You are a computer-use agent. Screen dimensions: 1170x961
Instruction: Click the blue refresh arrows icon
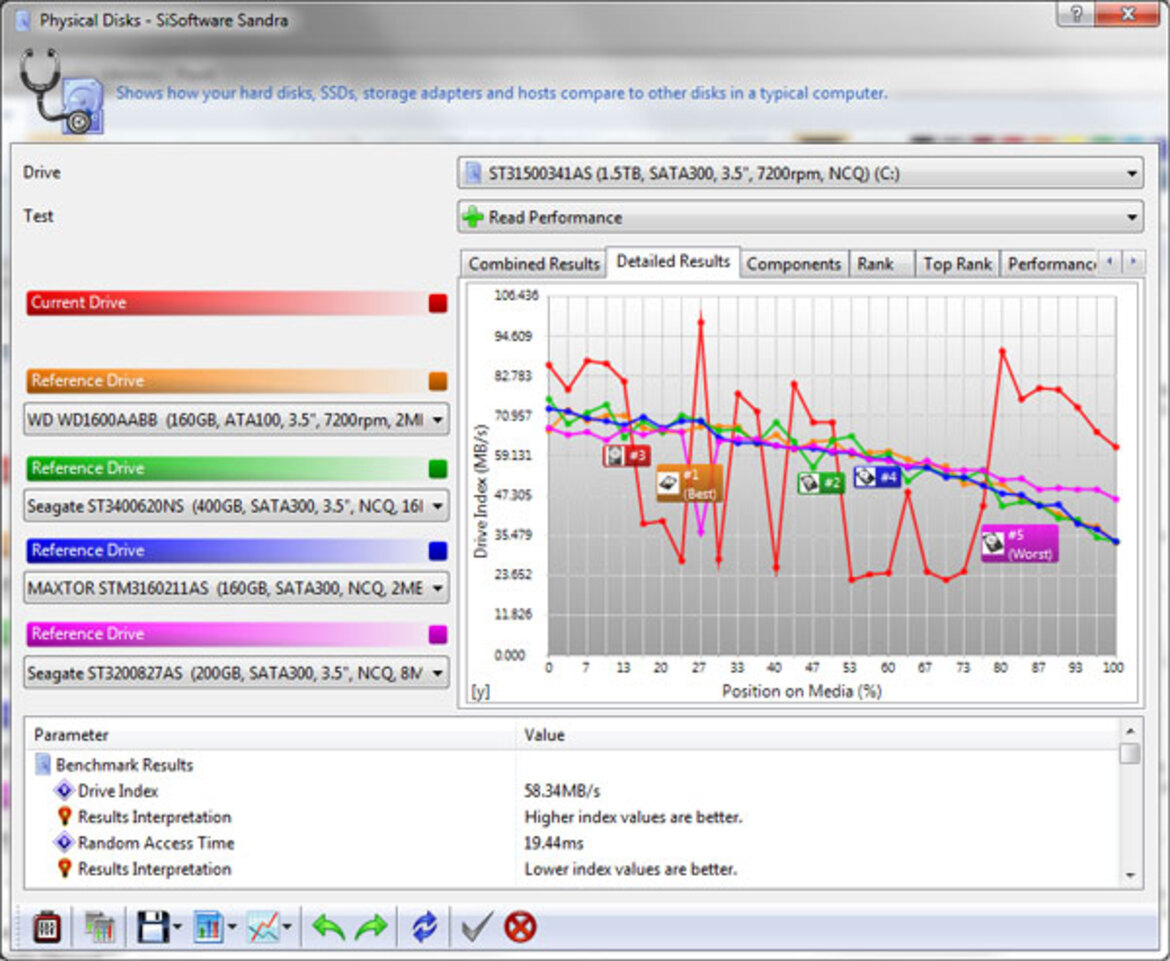pos(425,927)
